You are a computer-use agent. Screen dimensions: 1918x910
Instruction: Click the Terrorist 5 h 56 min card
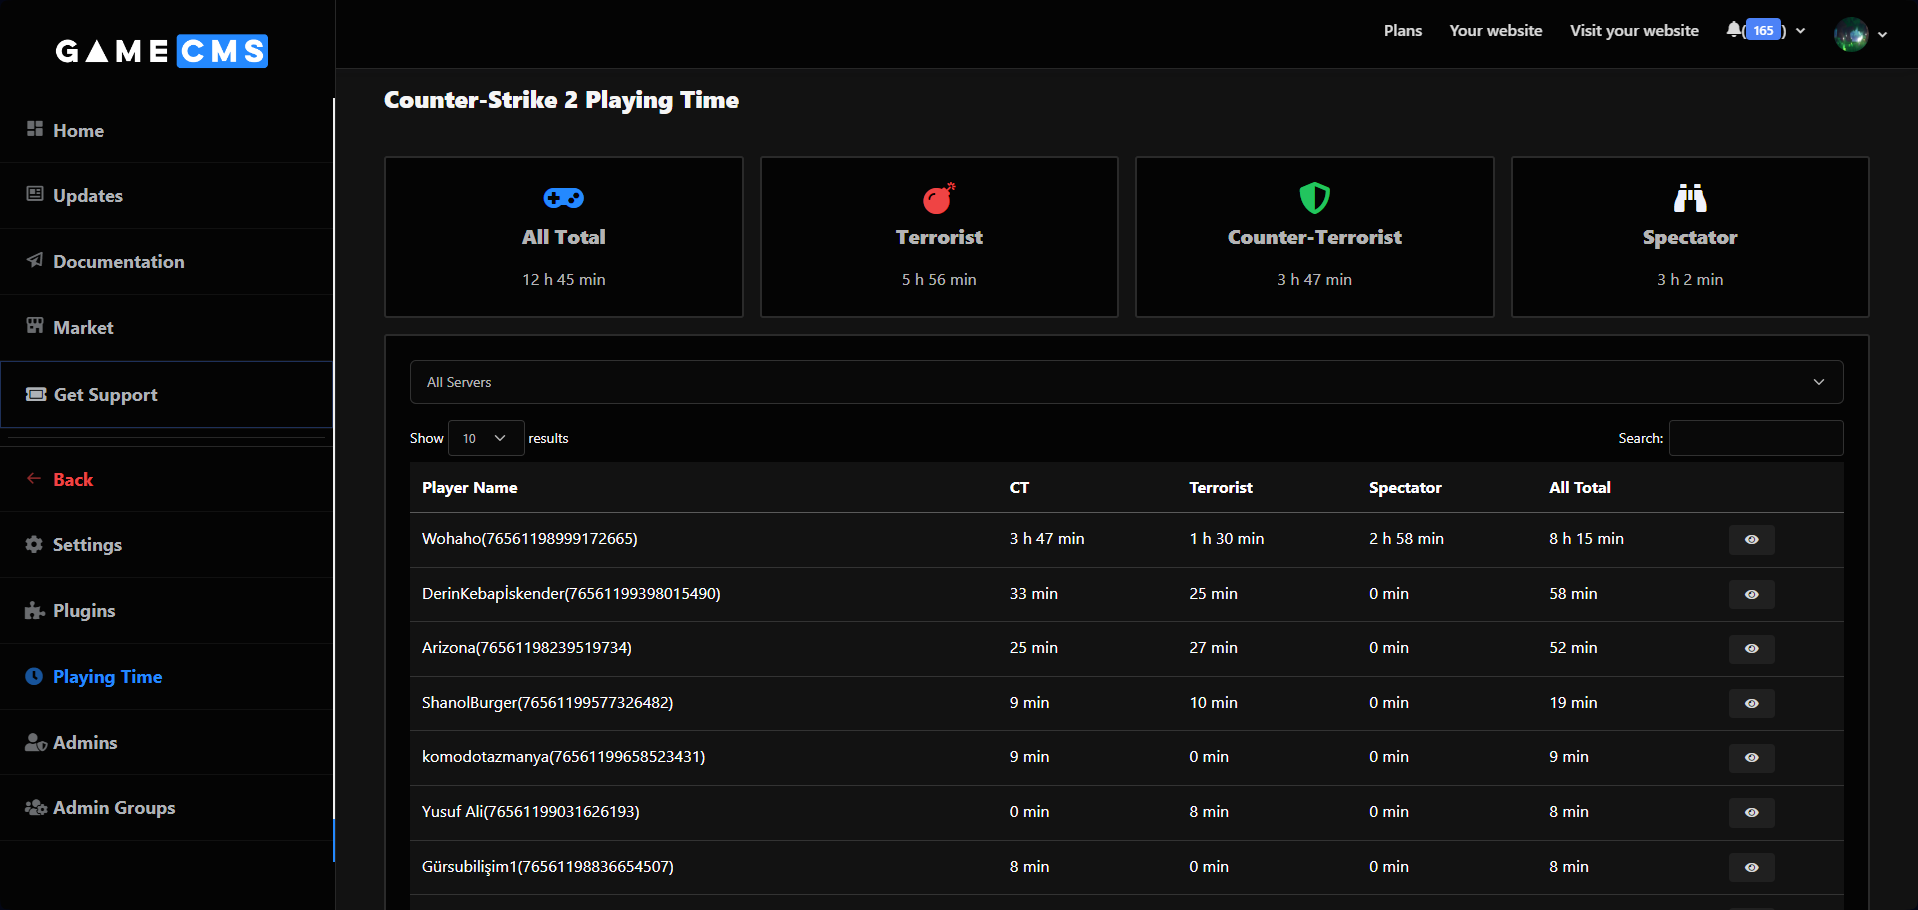click(x=939, y=237)
